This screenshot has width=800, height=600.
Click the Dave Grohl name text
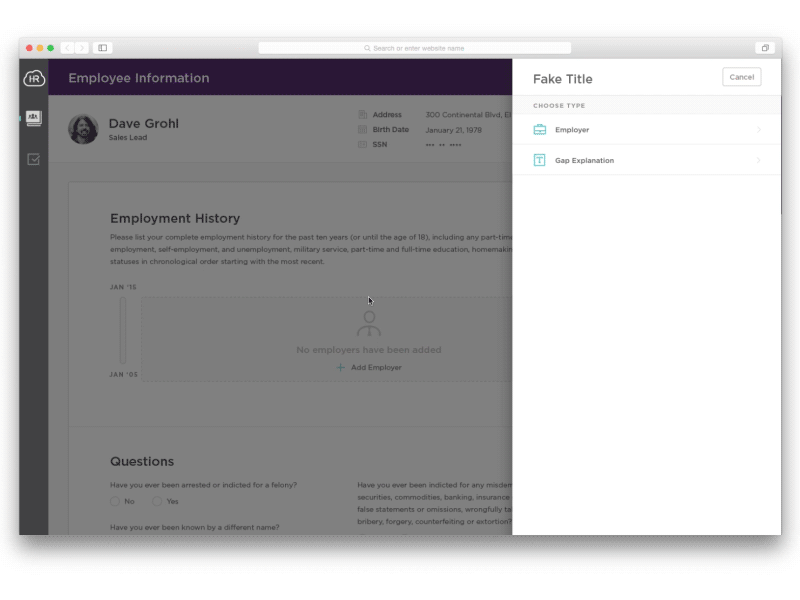pos(143,123)
